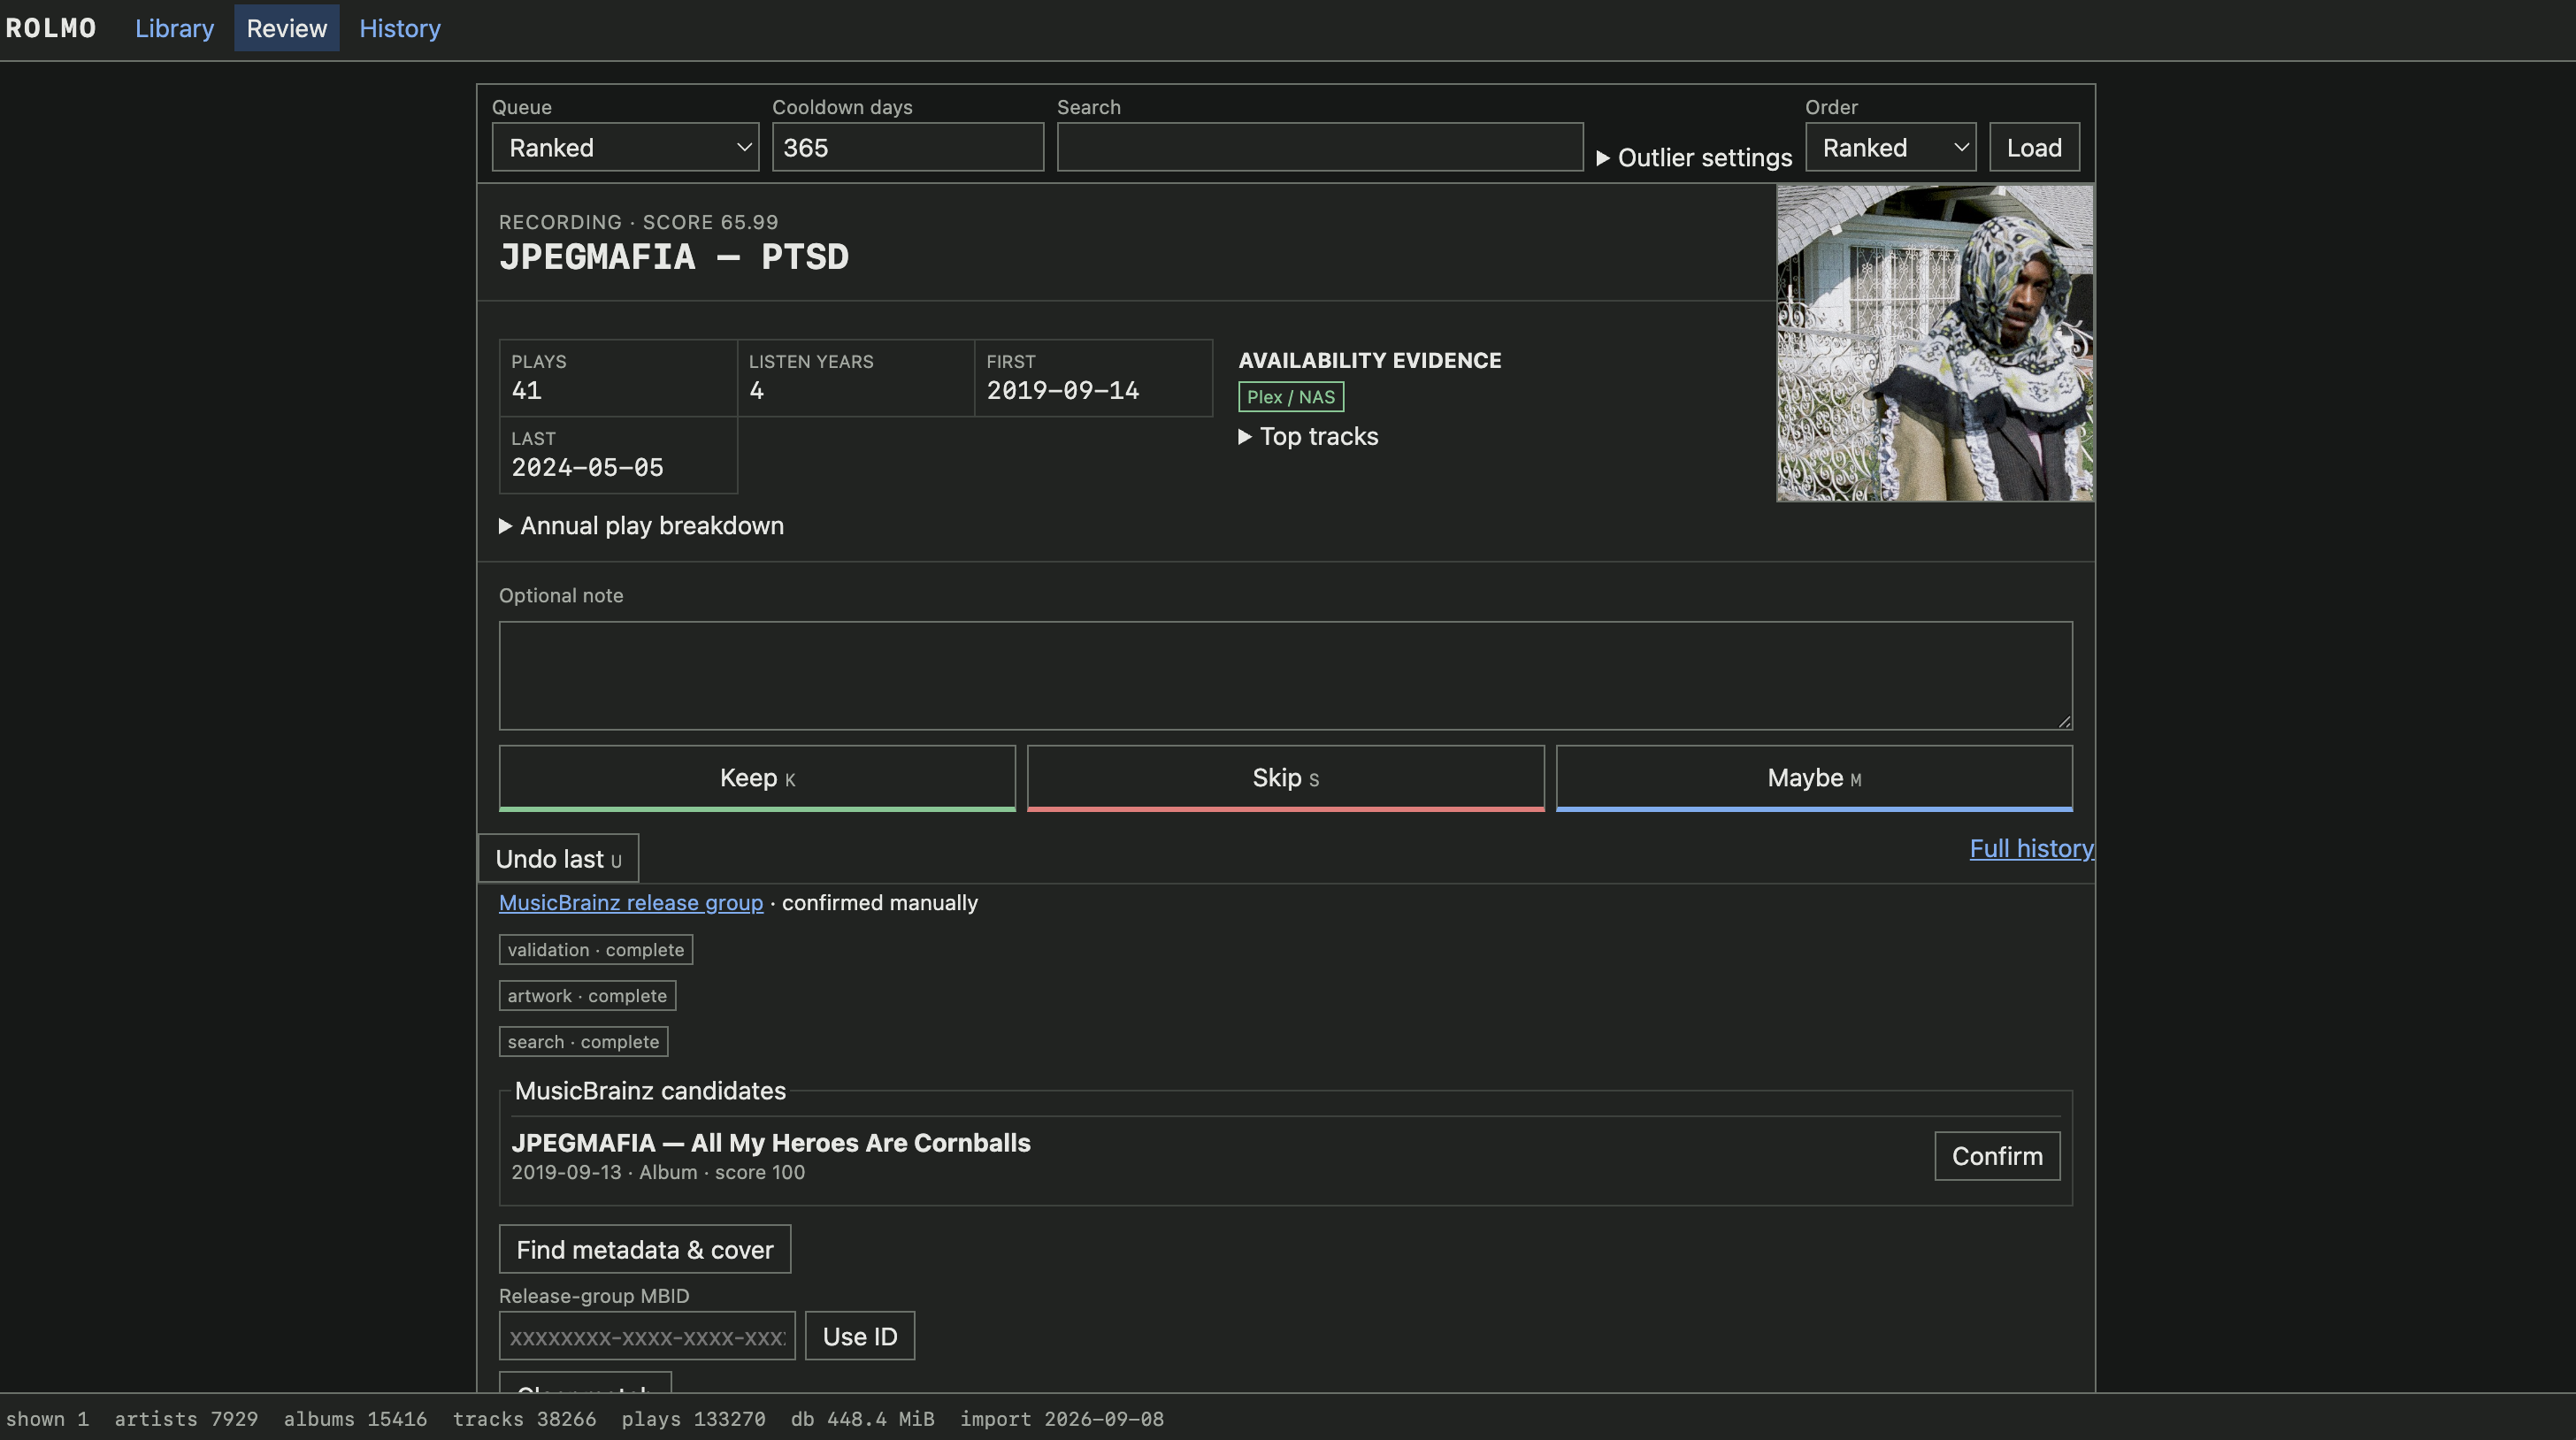Open the Order dropdown
Screen dimensions: 2576x1440
1890,147
